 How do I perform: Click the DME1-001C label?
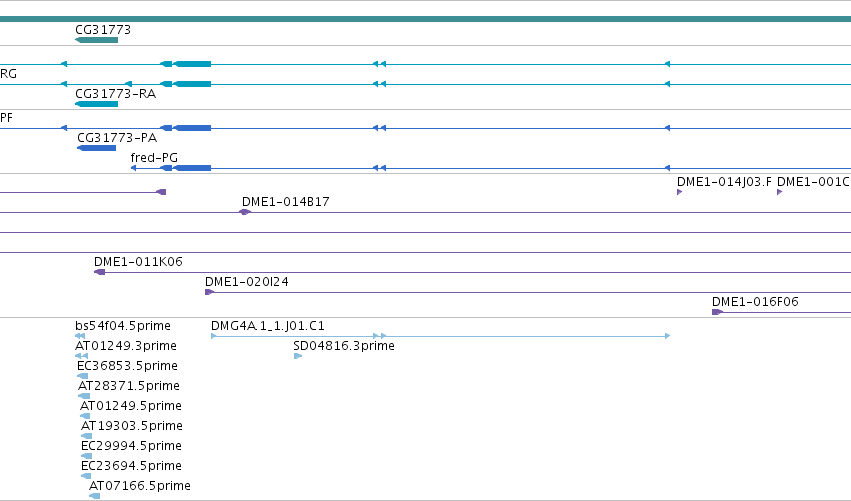coord(813,182)
